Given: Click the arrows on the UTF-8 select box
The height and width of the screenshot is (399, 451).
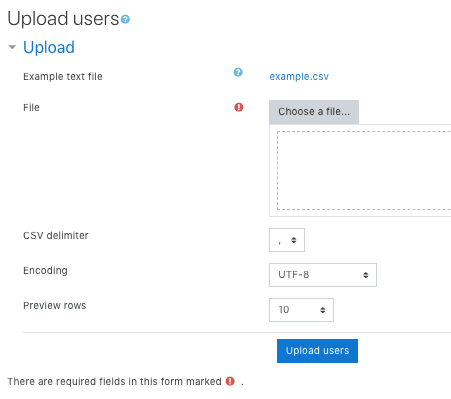Looking at the screenshot, I should (366, 275).
